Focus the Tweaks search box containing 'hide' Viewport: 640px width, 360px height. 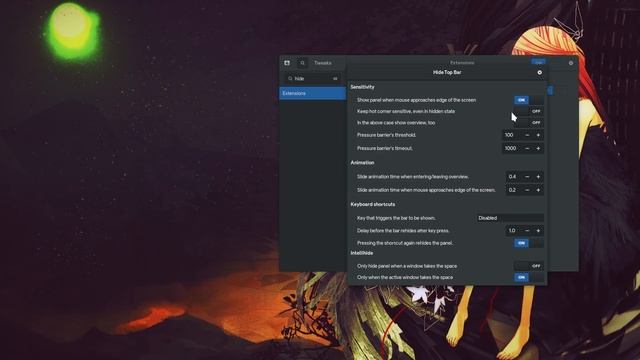point(312,78)
